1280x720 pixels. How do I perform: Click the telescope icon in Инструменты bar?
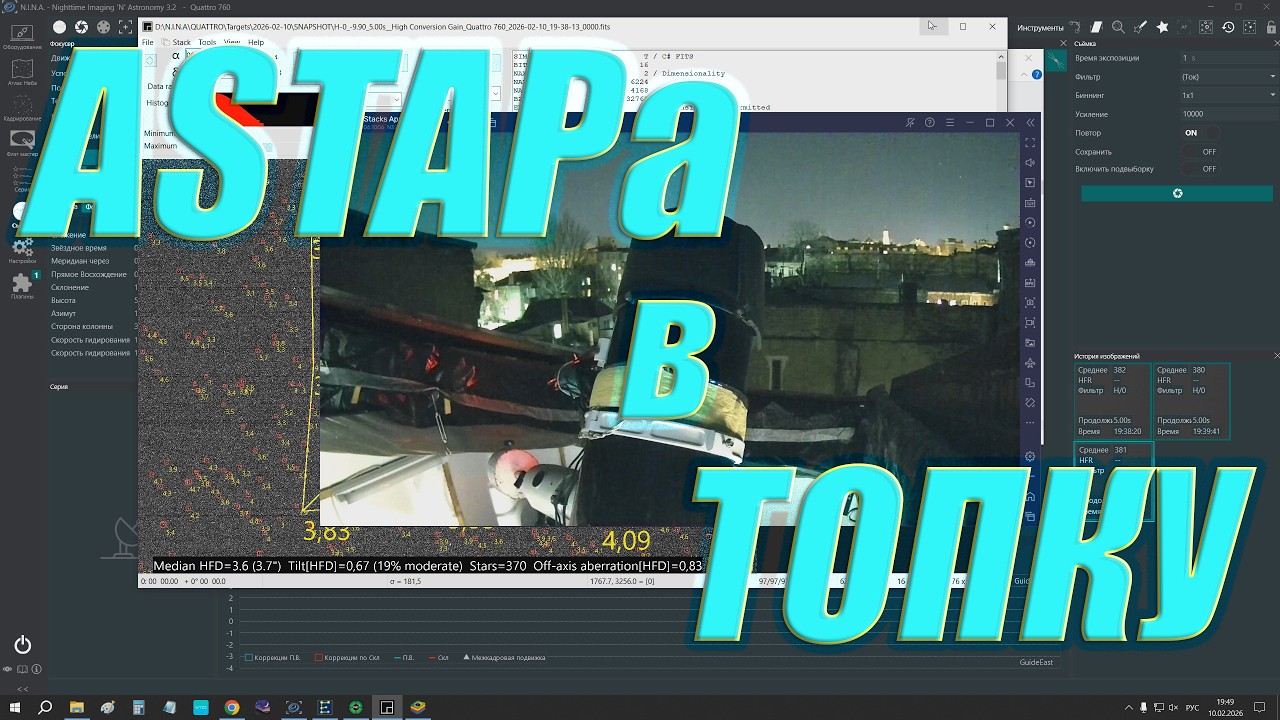click(1140, 28)
